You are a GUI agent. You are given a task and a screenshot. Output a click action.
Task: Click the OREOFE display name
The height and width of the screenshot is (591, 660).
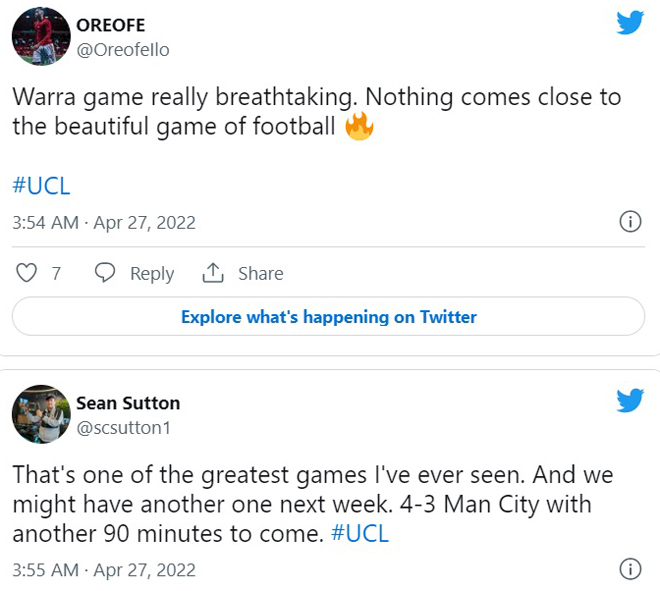click(x=111, y=25)
